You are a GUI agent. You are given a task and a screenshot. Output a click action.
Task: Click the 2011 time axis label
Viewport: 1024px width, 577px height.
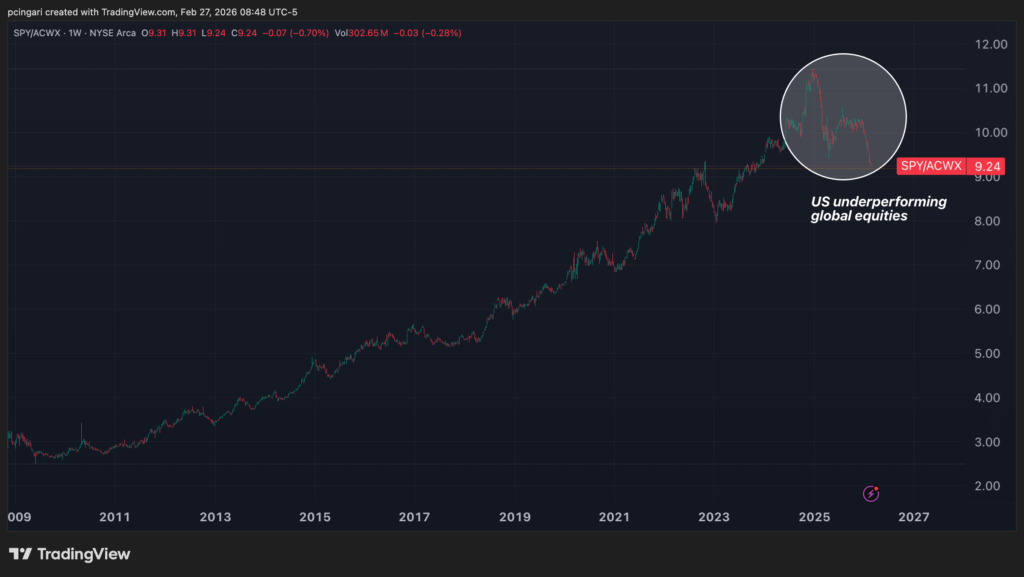115,517
